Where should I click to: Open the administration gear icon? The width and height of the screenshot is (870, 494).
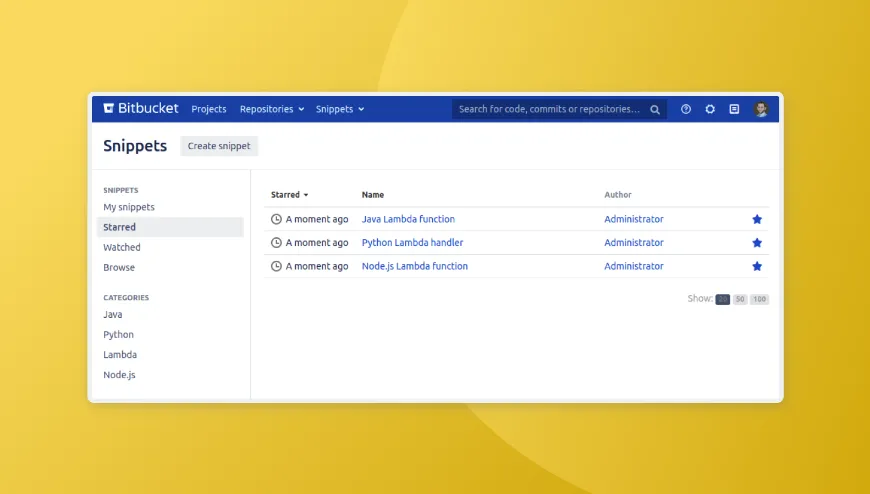(x=710, y=109)
